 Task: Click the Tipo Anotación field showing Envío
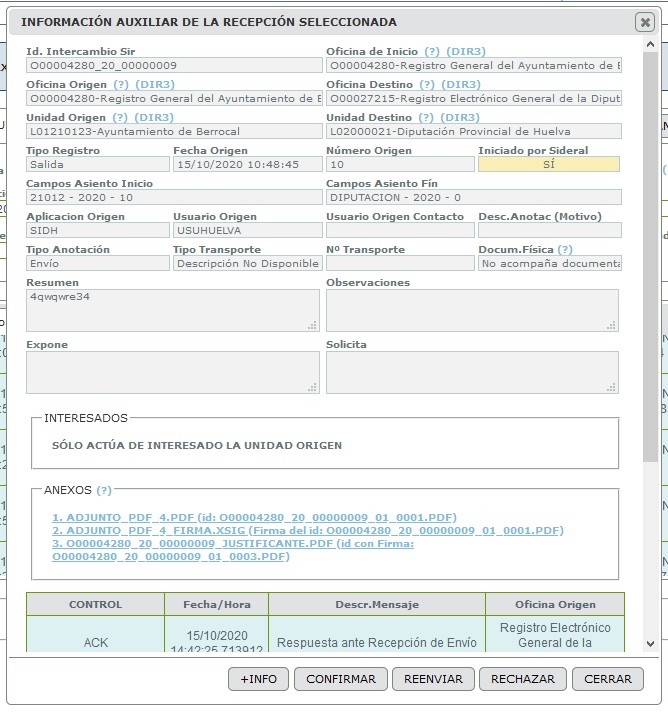(x=98, y=264)
